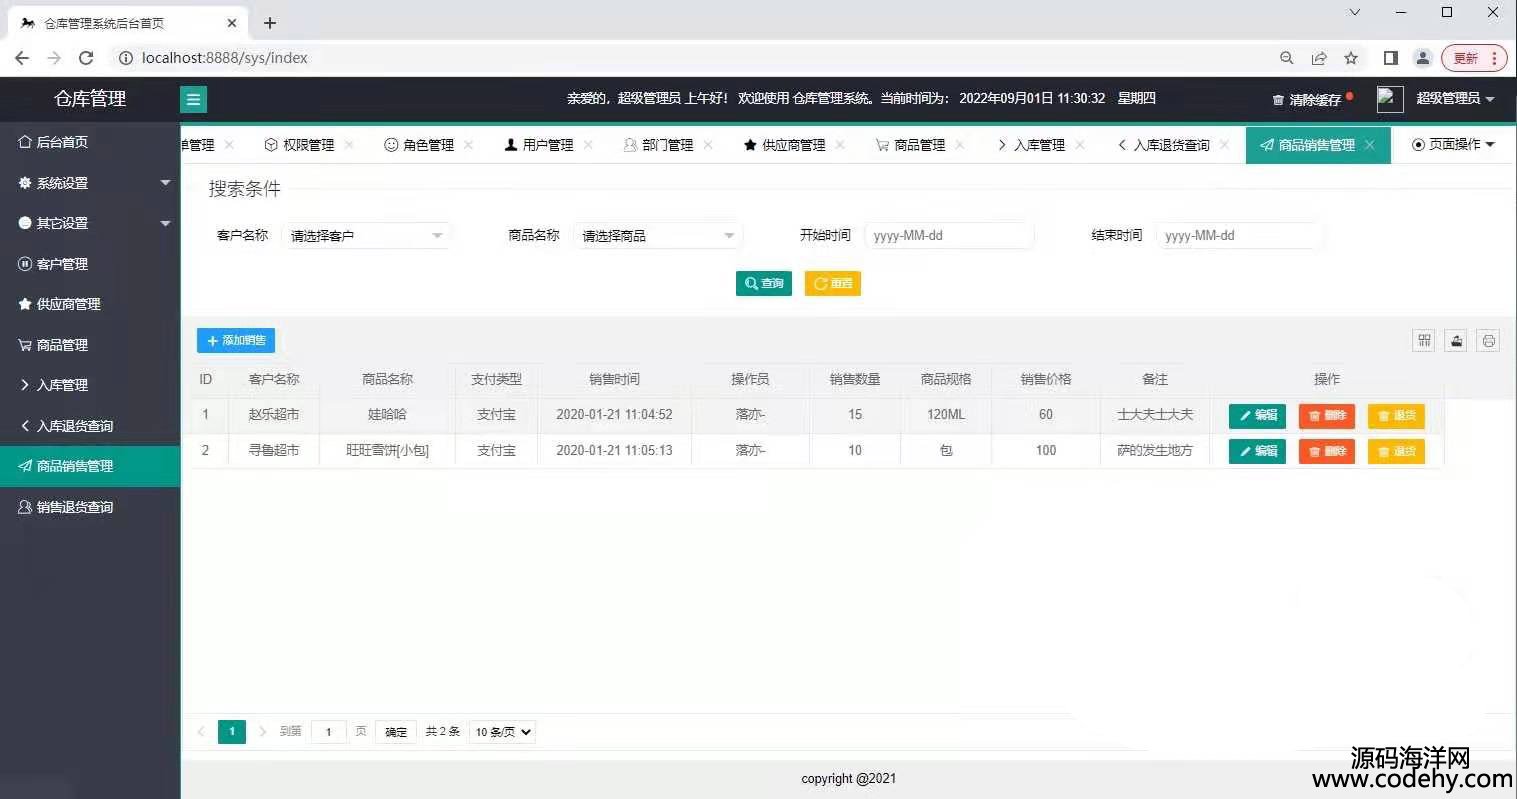Open the 超级管理员 user dropdown
Image resolution: width=1517 pixels, height=799 pixels.
tap(1455, 98)
